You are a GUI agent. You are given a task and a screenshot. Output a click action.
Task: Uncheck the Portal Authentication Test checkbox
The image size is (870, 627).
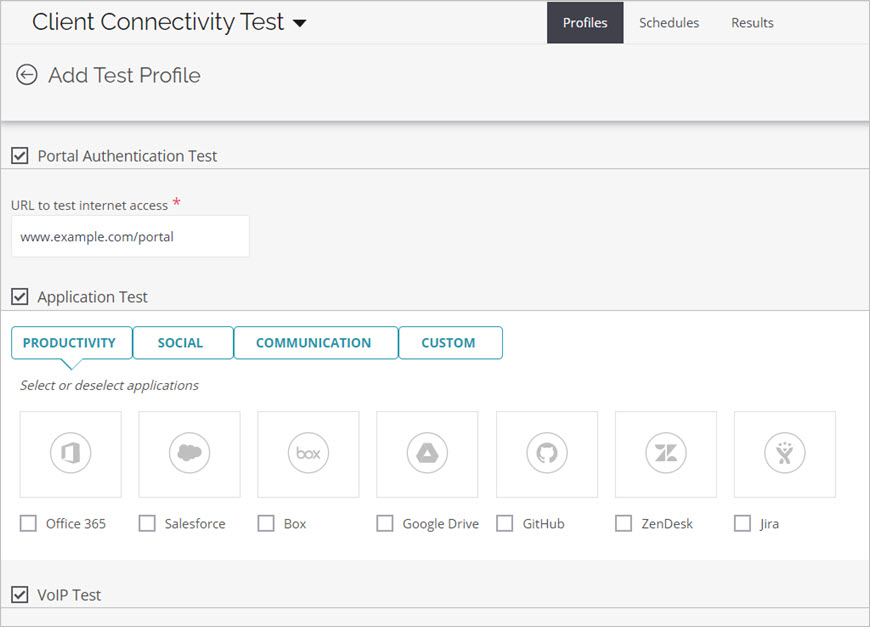(x=22, y=155)
